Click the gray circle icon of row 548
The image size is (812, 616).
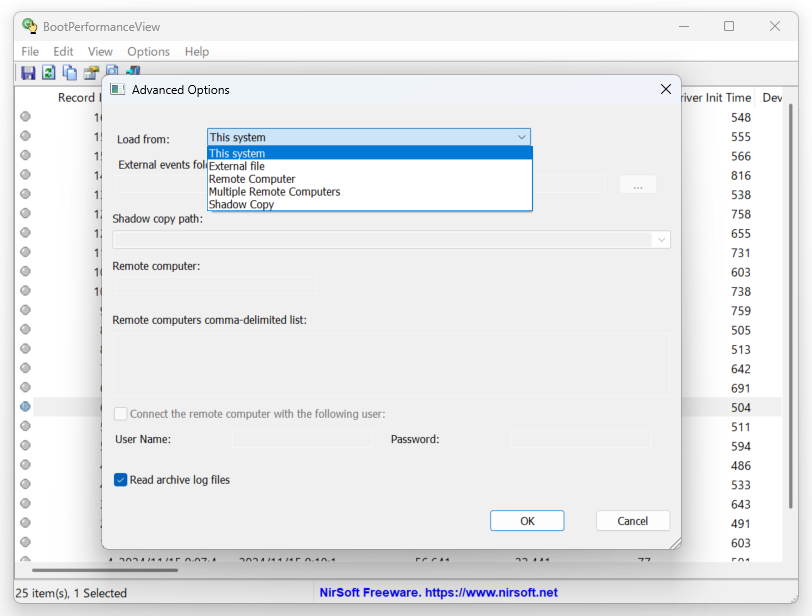[x=25, y=116]
